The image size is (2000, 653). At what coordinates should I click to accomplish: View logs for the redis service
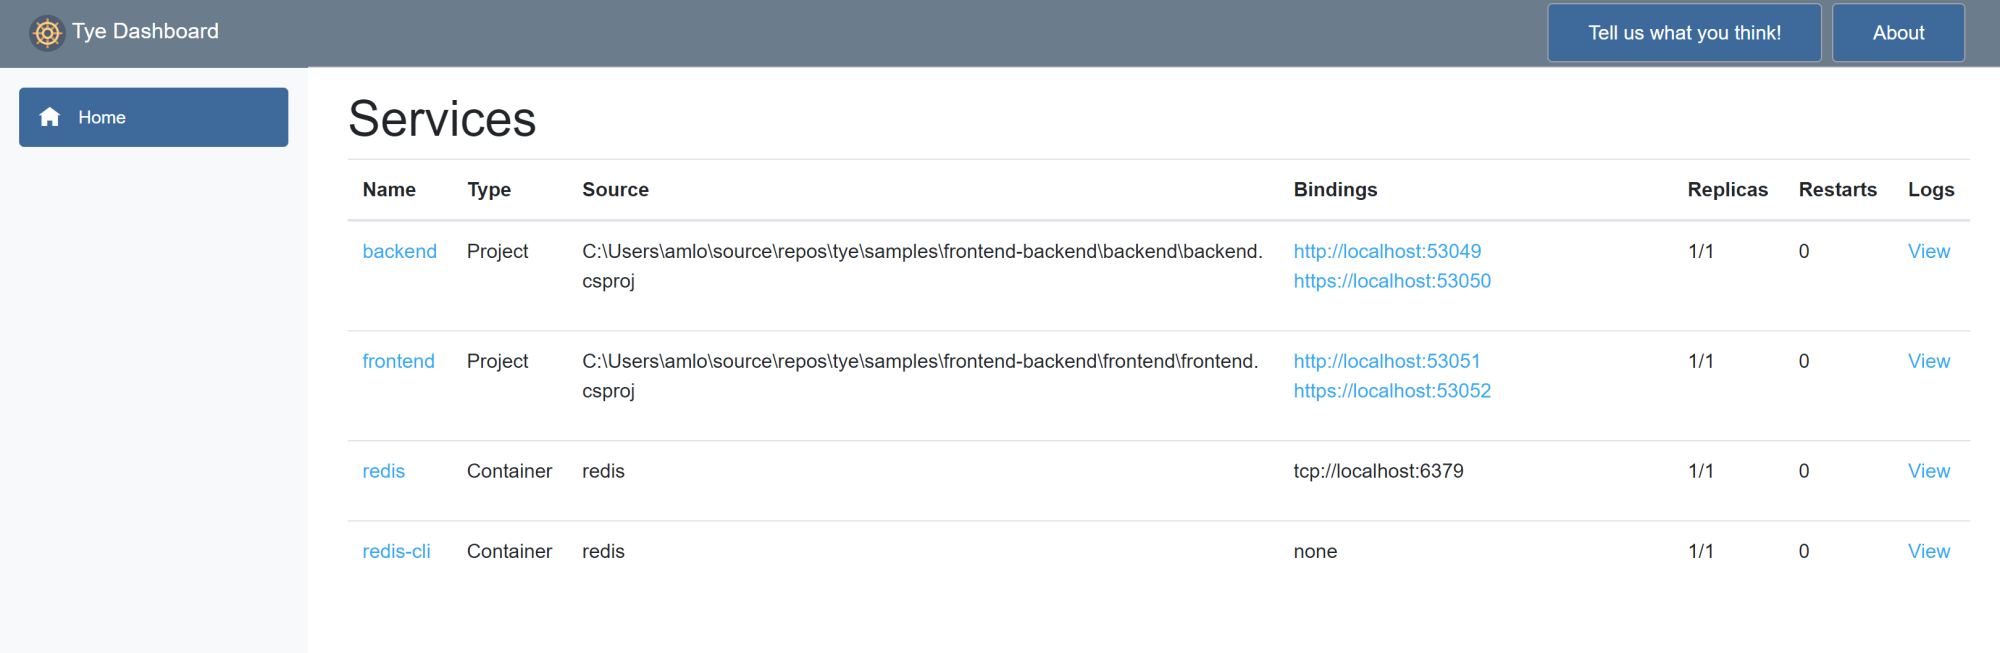pos(1928,471)
